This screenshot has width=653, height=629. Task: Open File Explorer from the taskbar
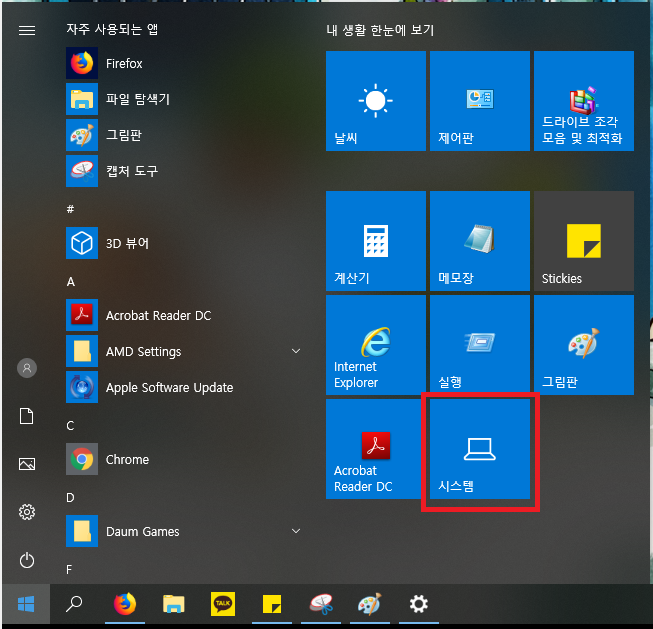click(174, 604)
